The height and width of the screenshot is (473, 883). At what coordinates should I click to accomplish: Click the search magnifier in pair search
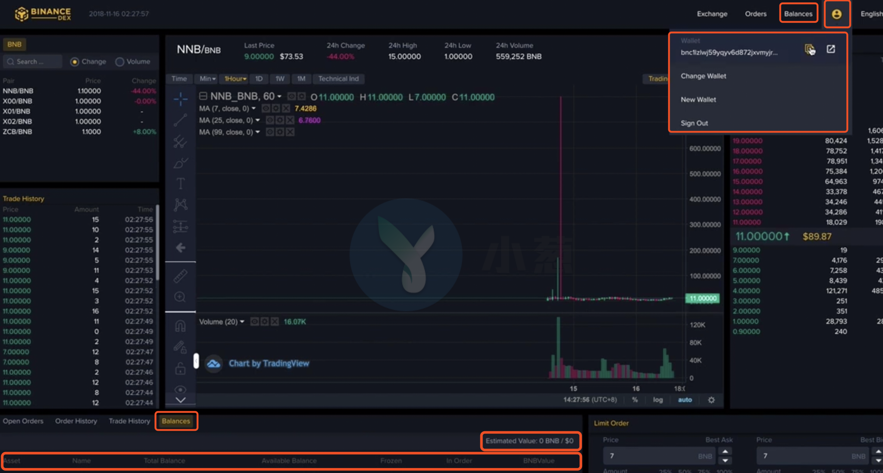tap(10, 62)
